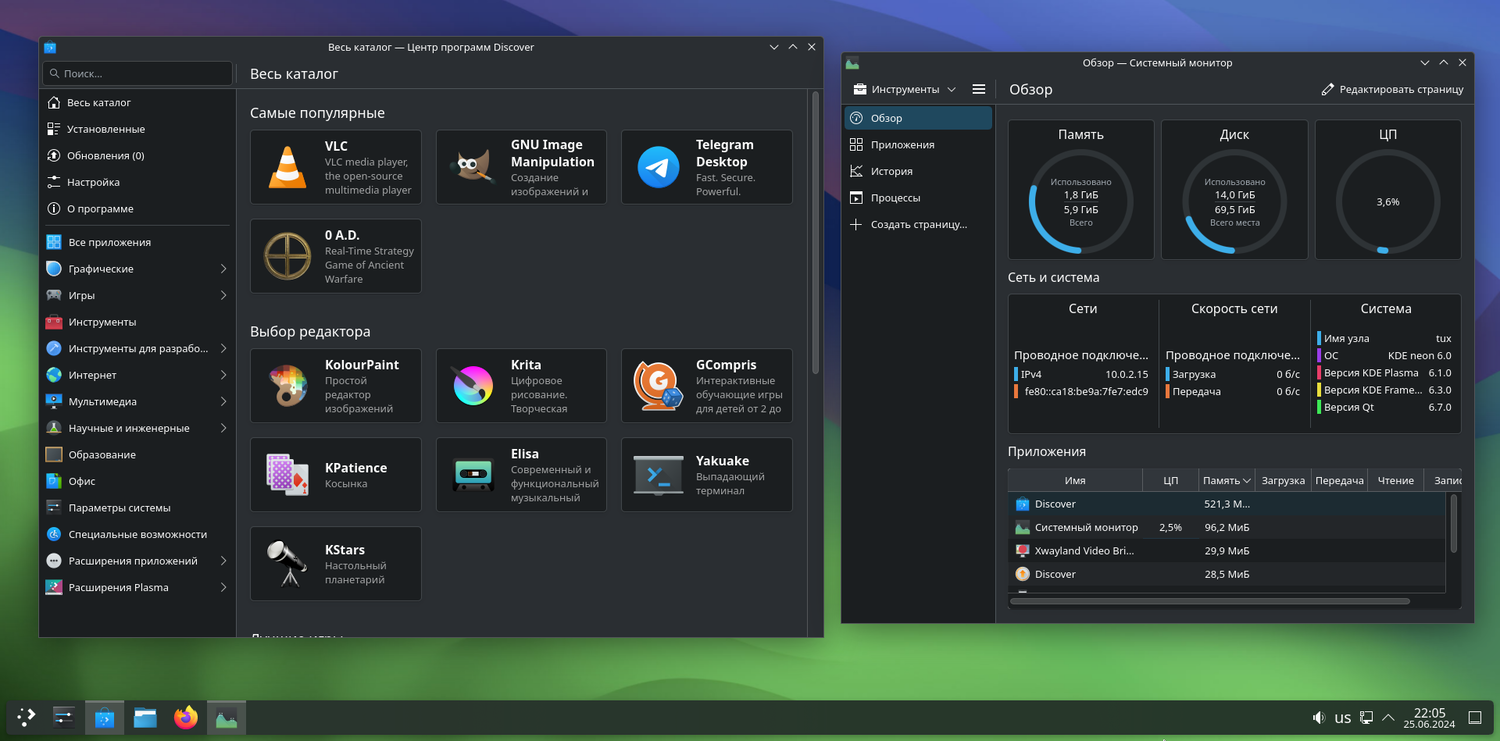
Task: Open О программе in Discover sidebar
Action: click(137, 208)
